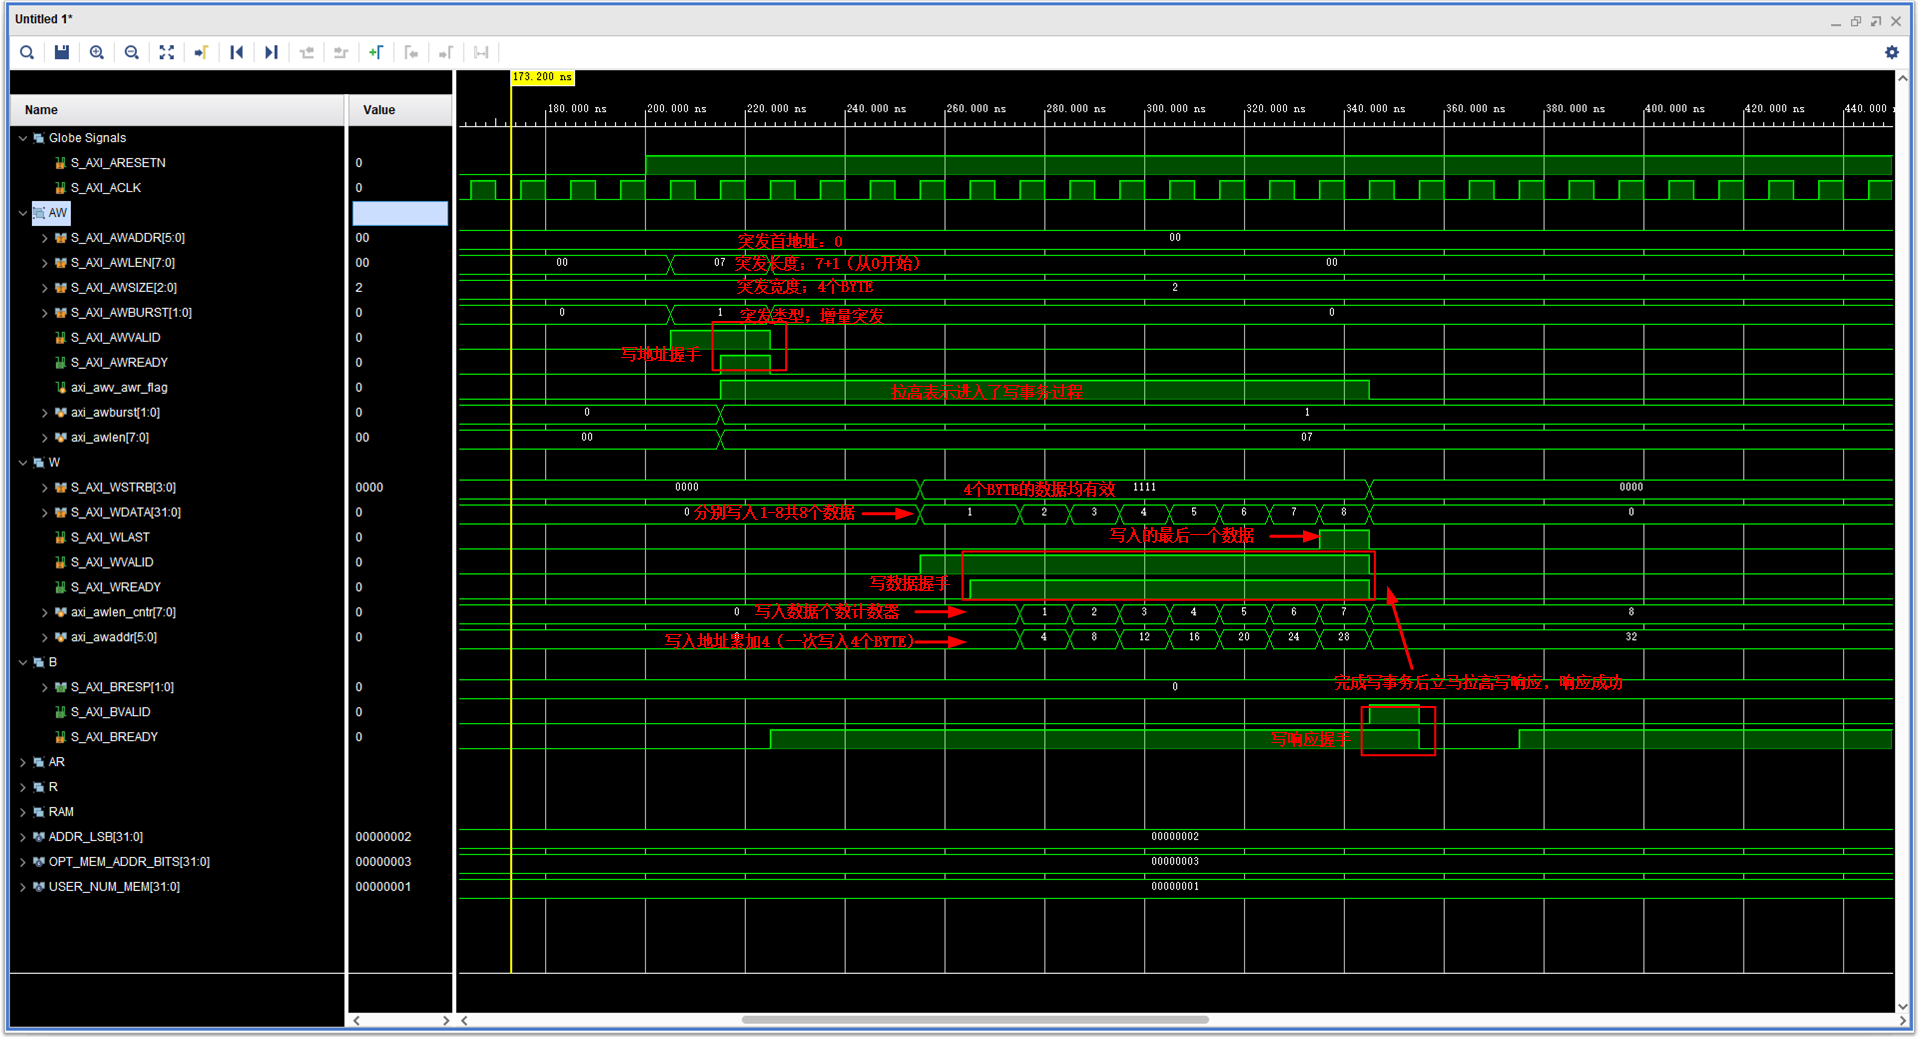Viewport: 1919px width, 1039px height.
Task: Zoom Fit the entire waveform
Action: click(166, 52)
